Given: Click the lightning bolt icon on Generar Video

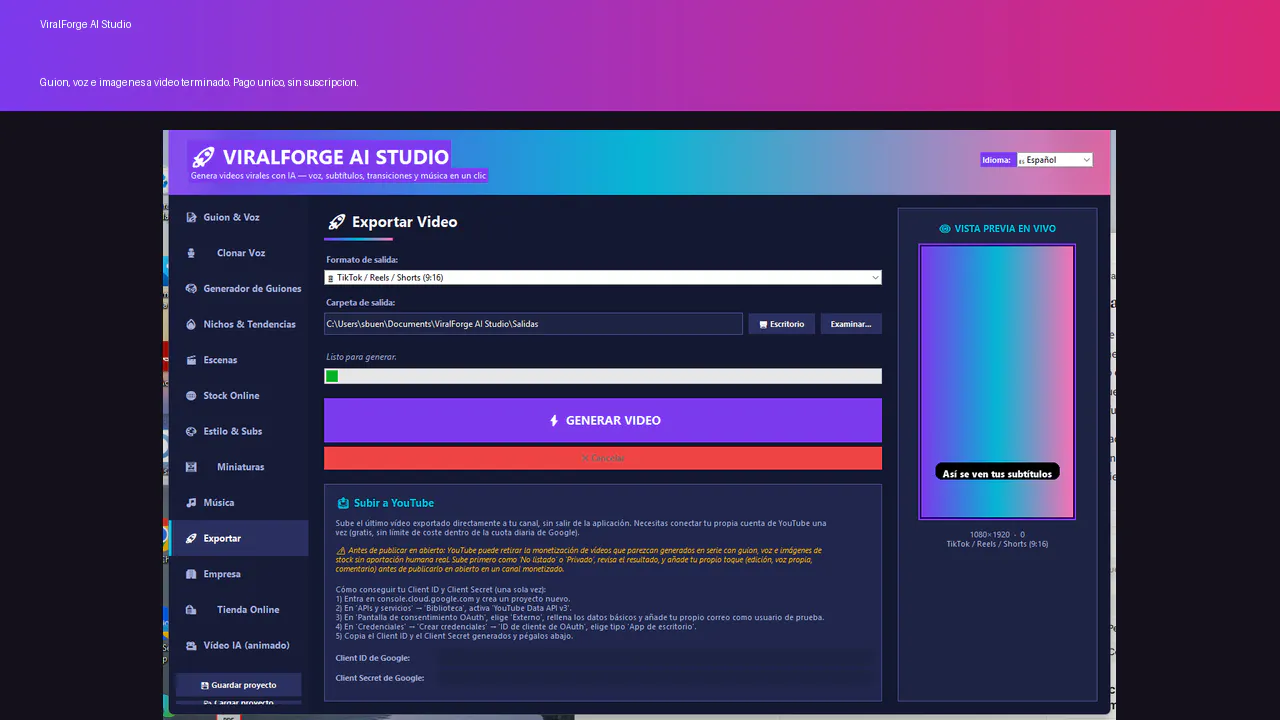Looking at the screenshot, I should tap(554, 421).
